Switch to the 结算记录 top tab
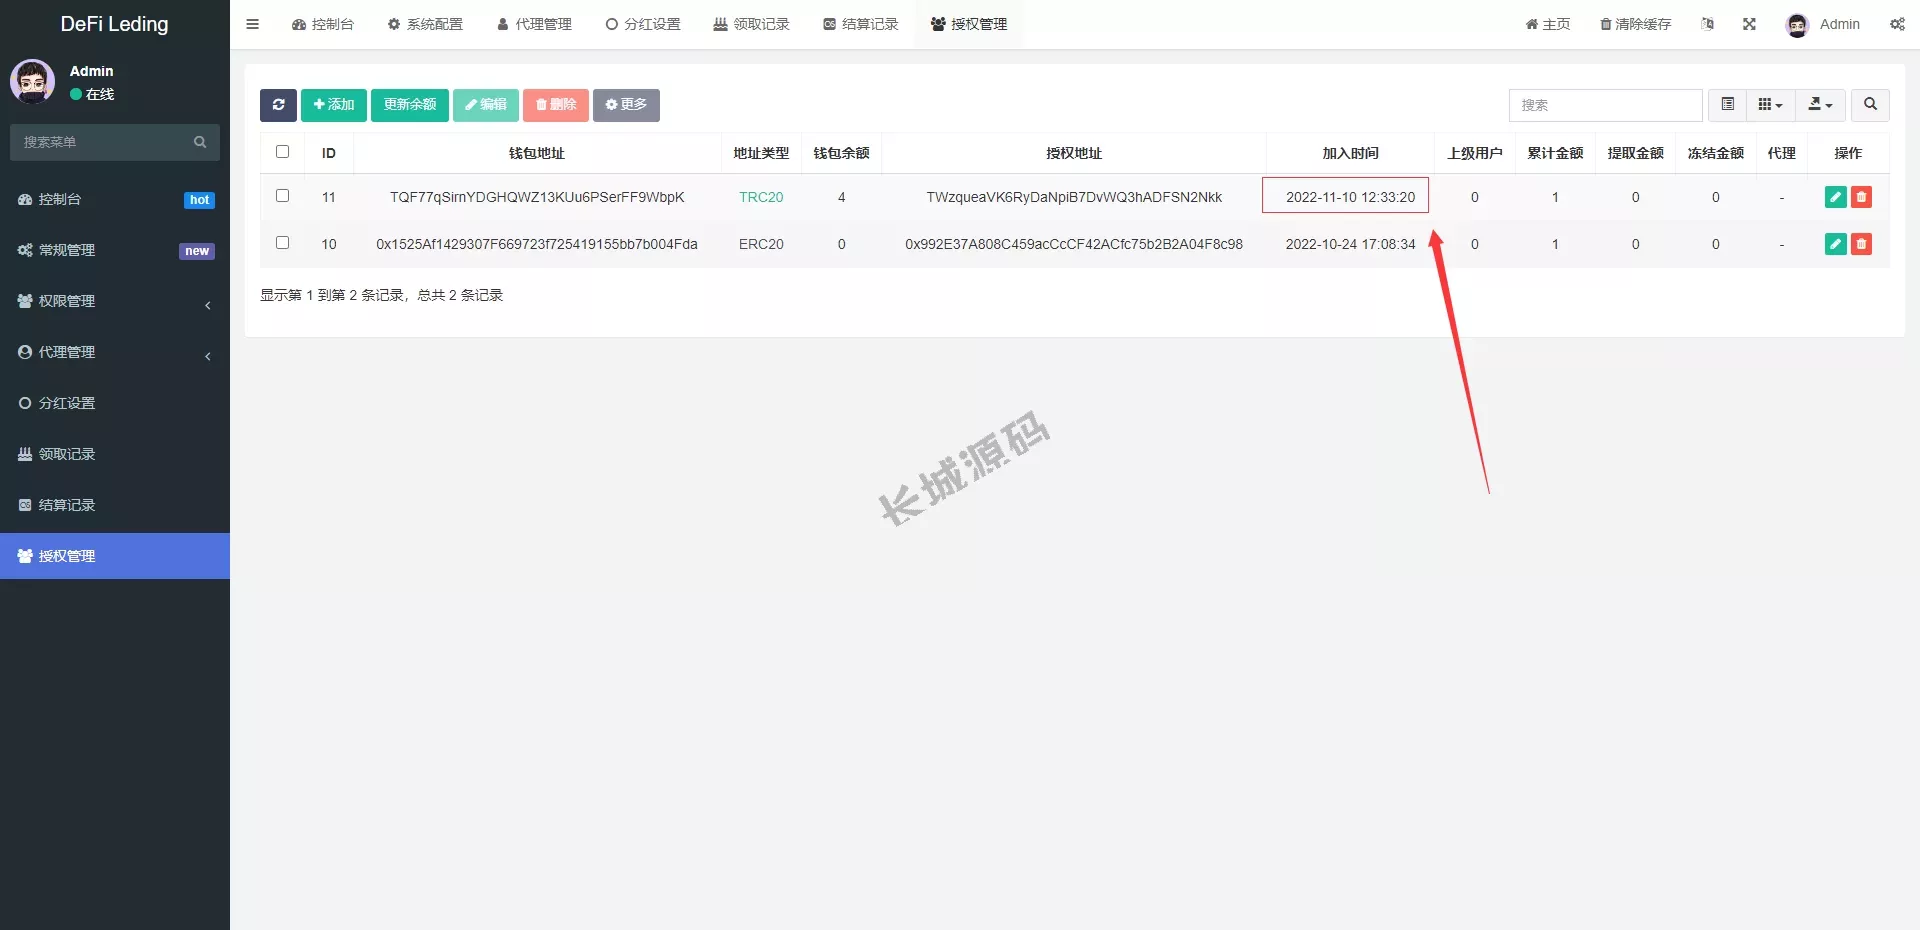1920x930 pixels. (x=861, y=24)
